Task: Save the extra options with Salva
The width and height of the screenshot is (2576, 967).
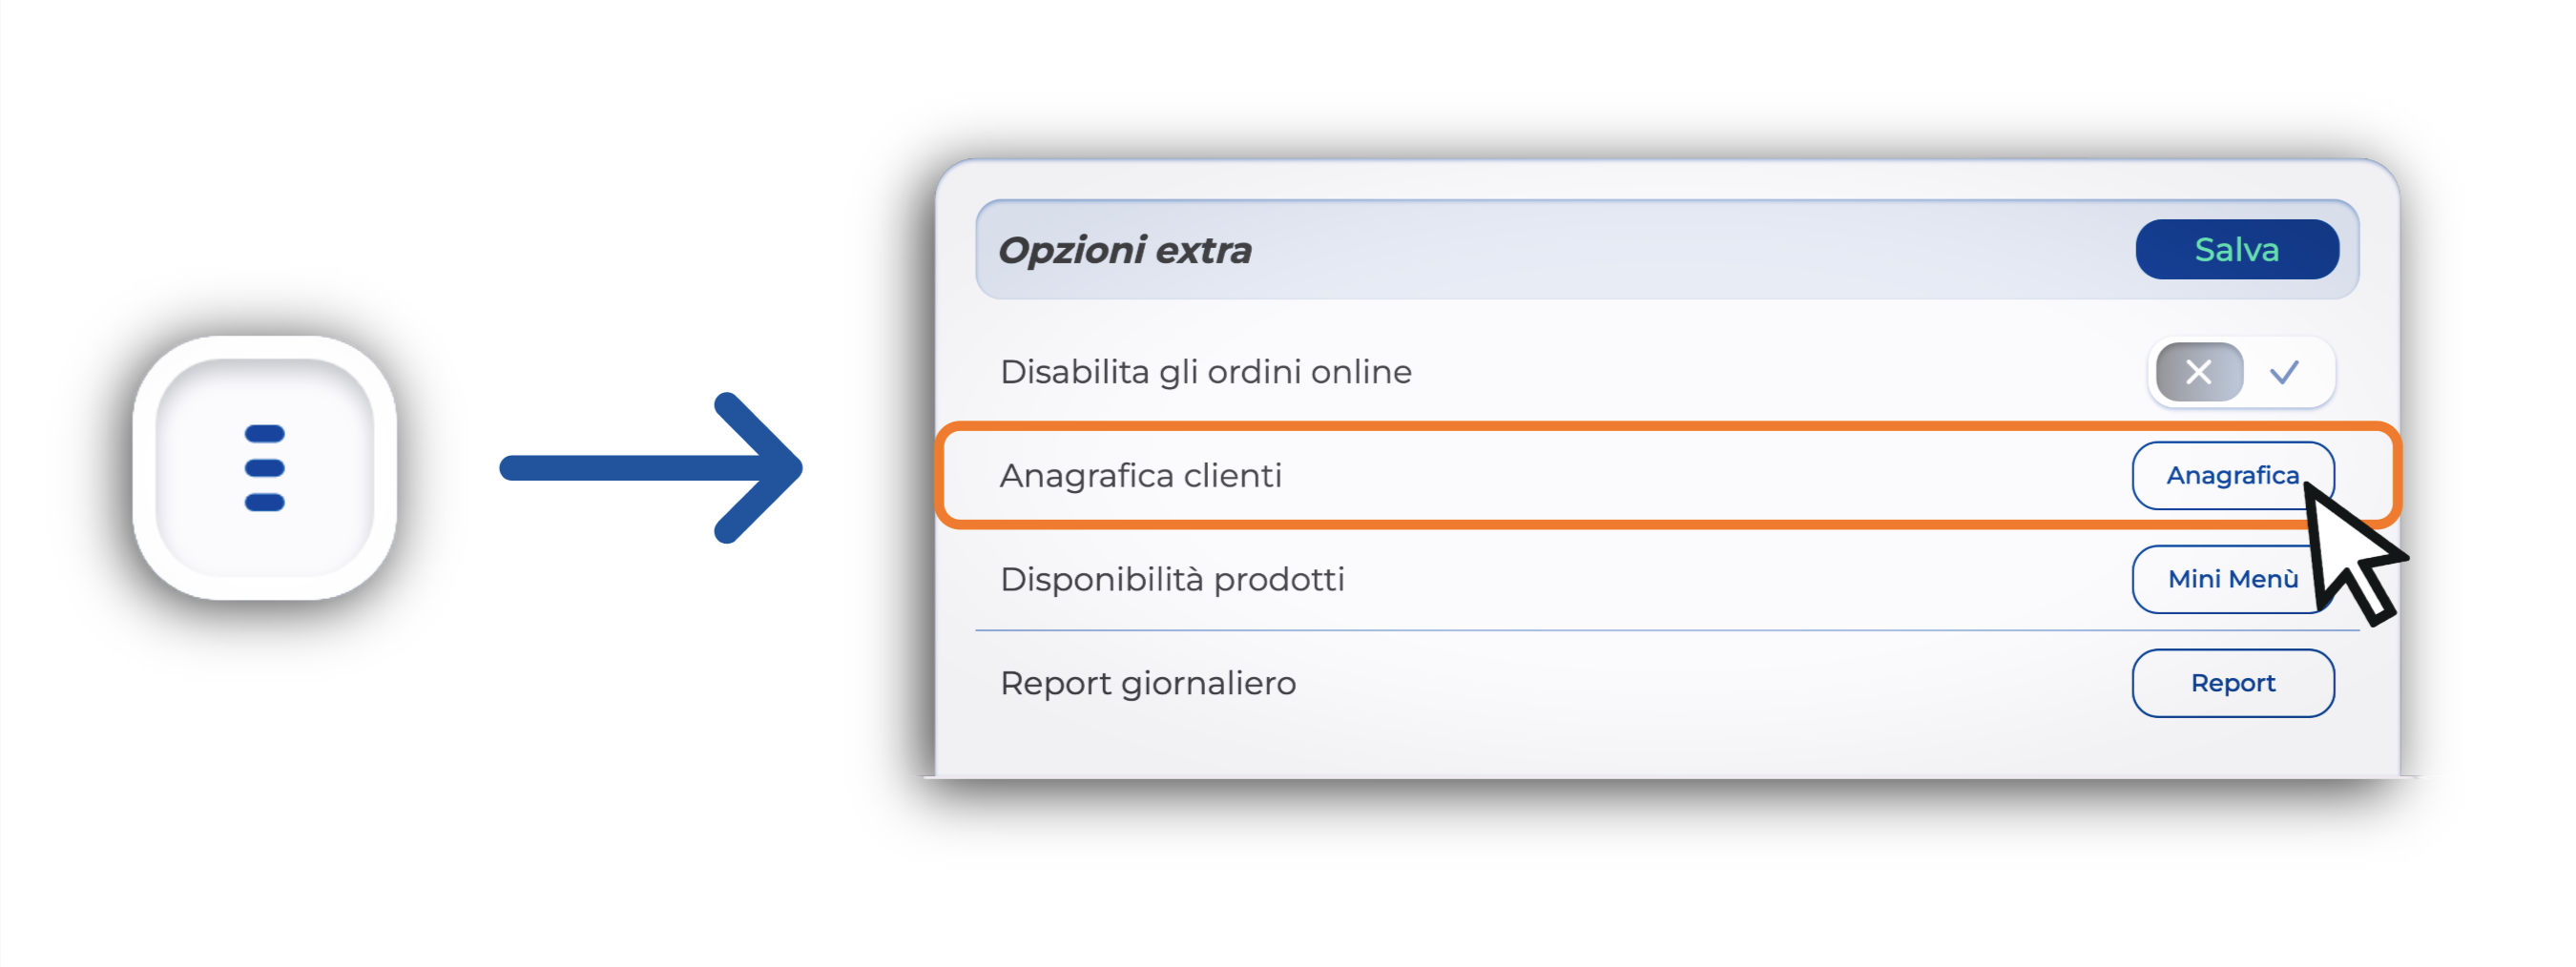Action: (2236, 249)
